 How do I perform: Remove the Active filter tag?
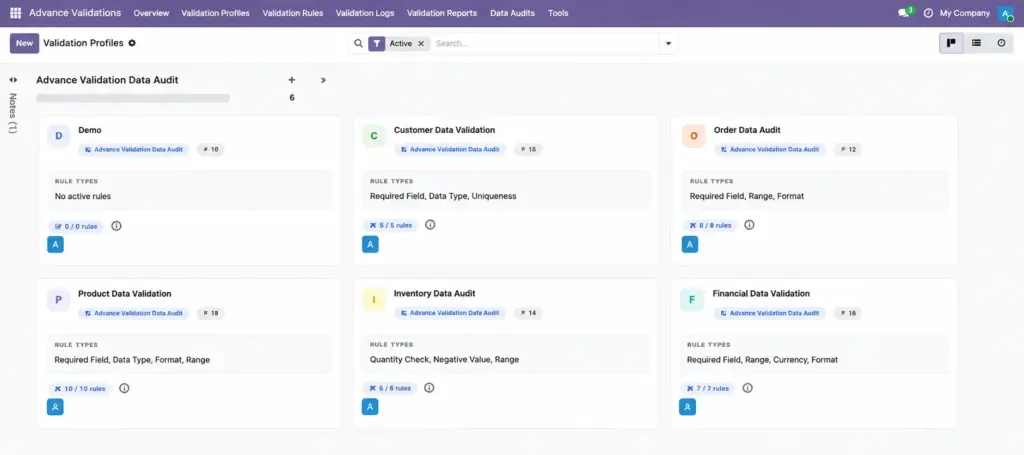[x=421, y=43]
